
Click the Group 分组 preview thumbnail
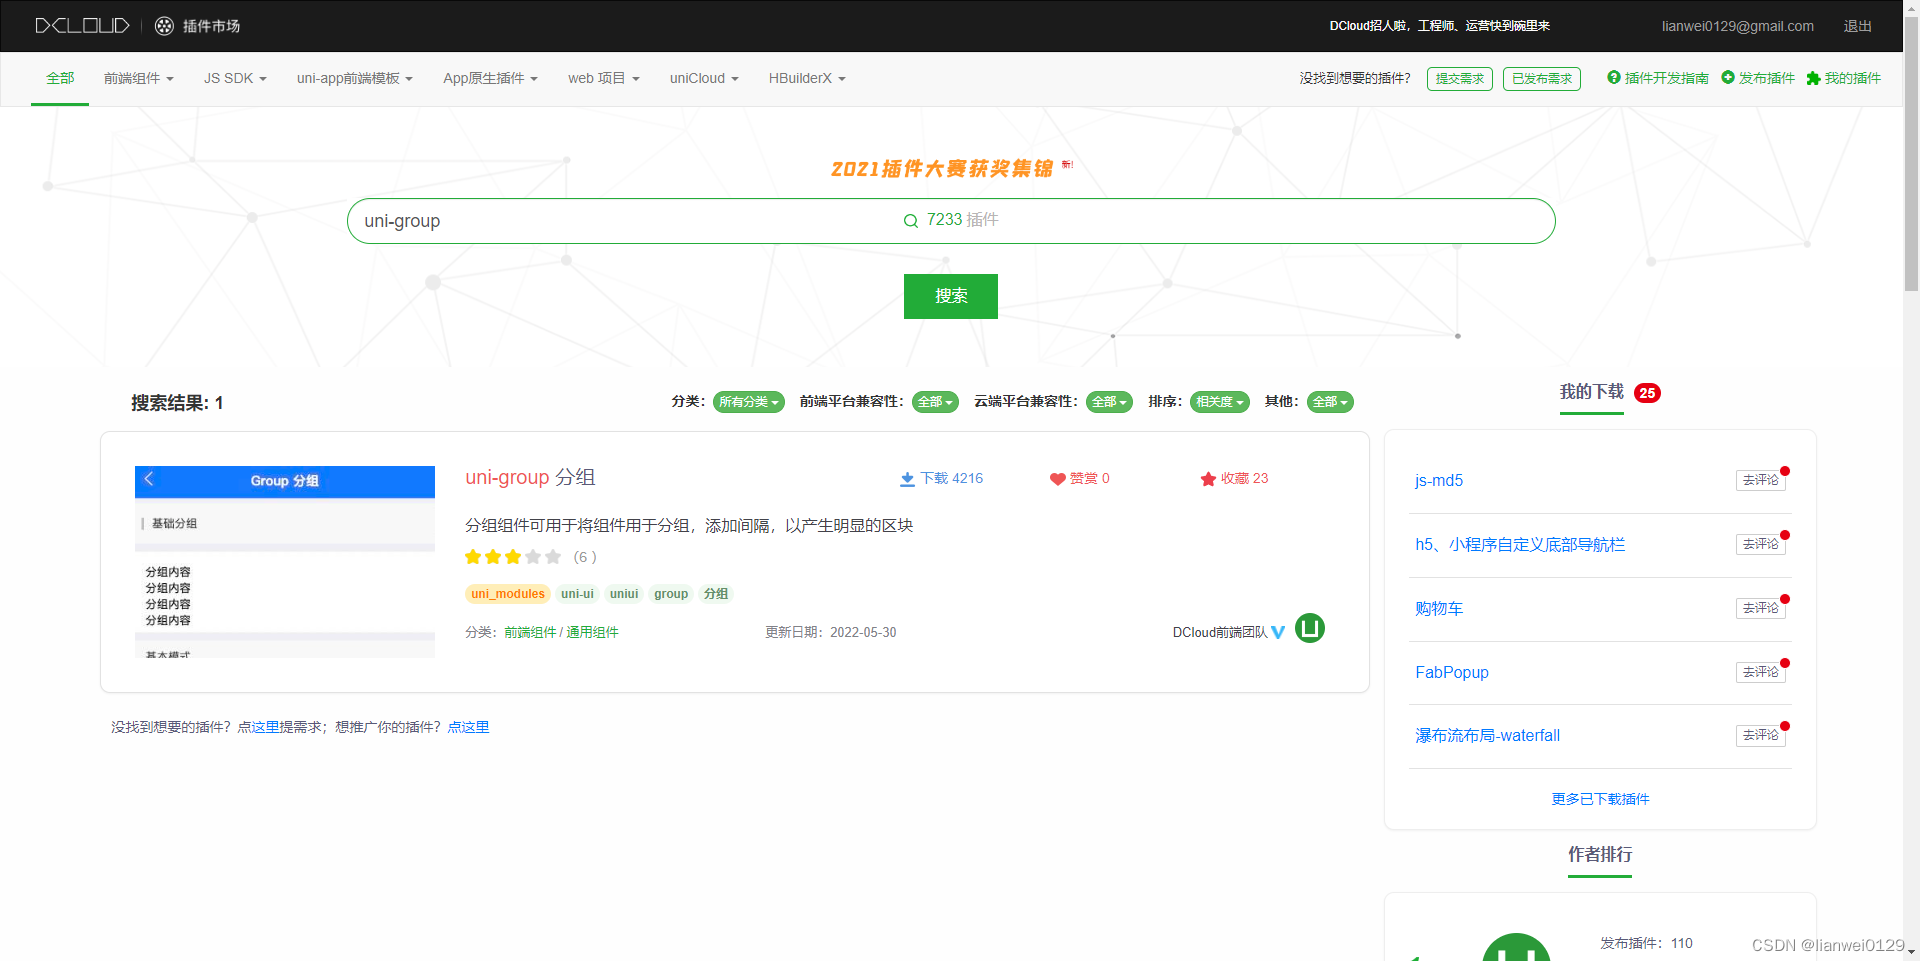pyautogui.click(x=285, y=562)
